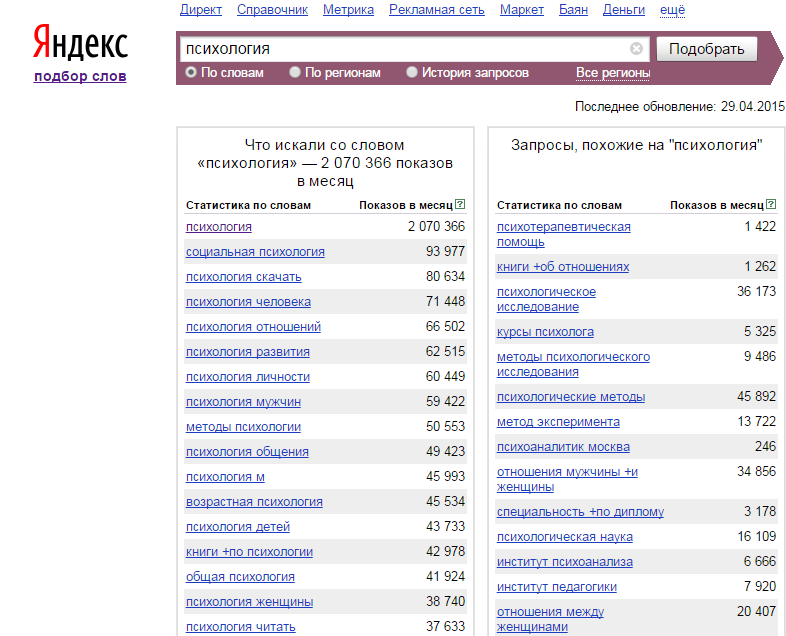This screenshot has height=636, width=786.
Task: Open help icon beside left 'Показов в месяц'
Action: coord(460,204)
